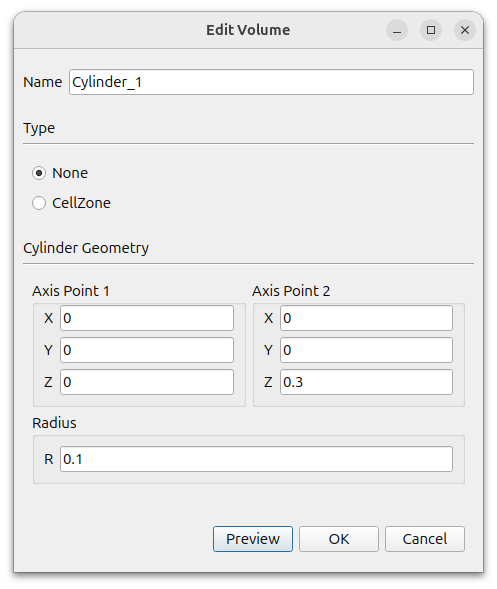497x589 pixels.
Task: Click the Name field containing Cylinder_1
Action: [271, 82]
